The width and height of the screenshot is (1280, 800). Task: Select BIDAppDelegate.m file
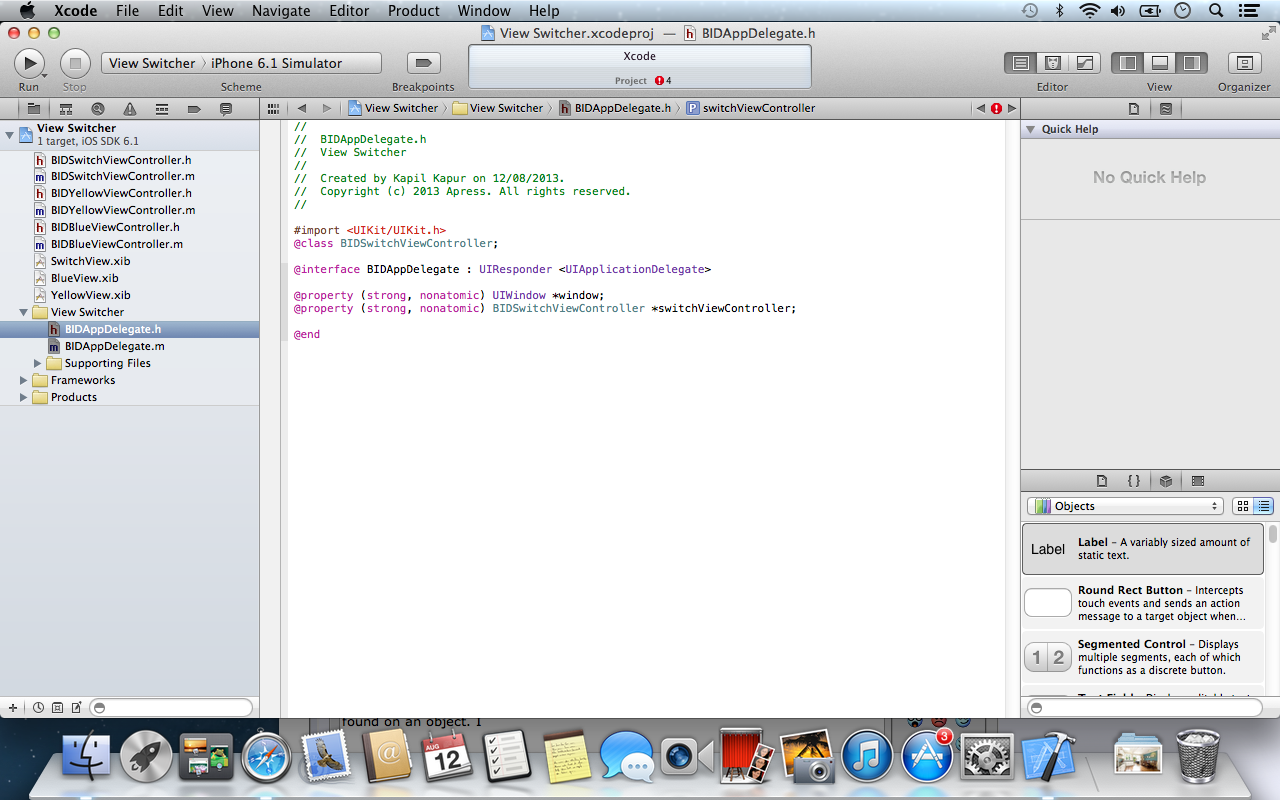coord(114,346)
